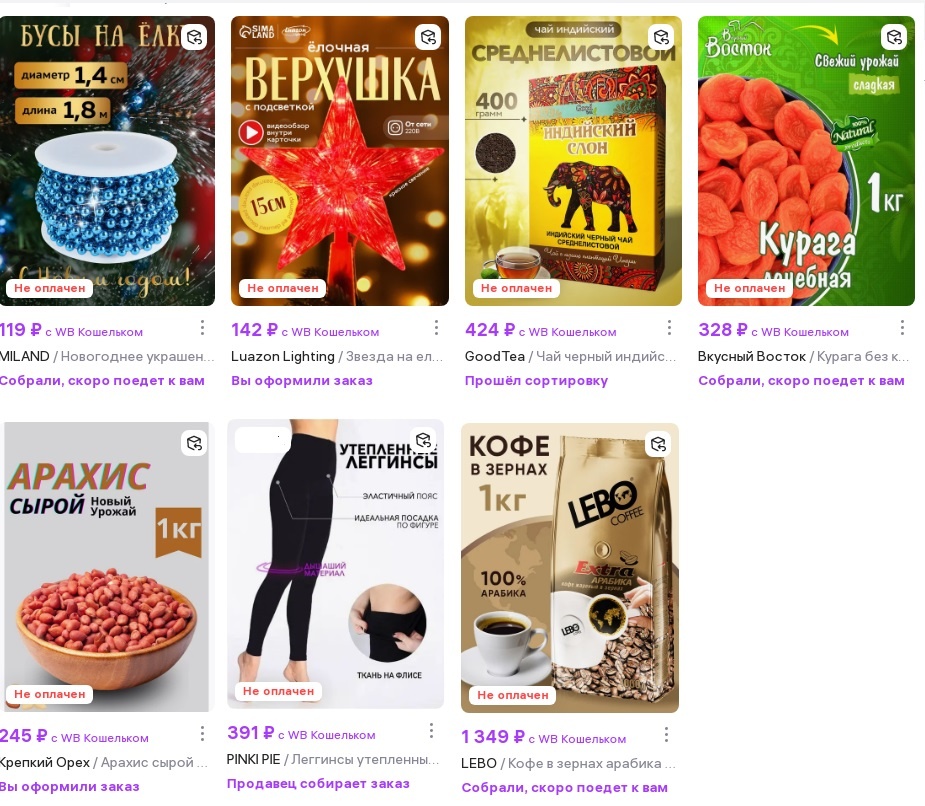Click the box icon on the red star topper card
The image size is (925, 806).
pyautogui.click(x=428, y=37)
